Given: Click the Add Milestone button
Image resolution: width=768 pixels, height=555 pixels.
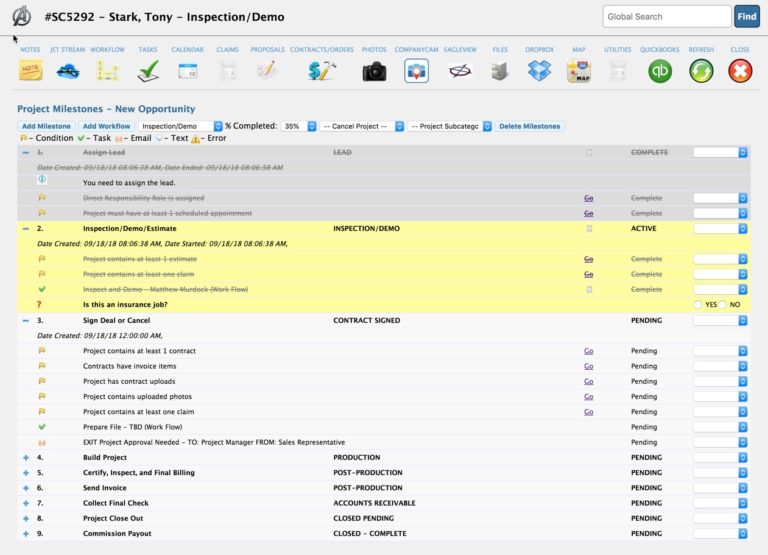Looking at the screenshot, I should point(46,126).
